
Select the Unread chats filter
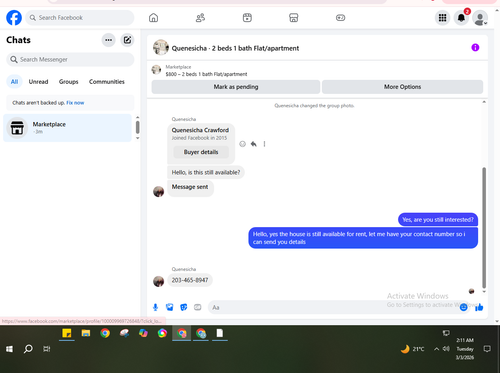(x=38, y=82)
